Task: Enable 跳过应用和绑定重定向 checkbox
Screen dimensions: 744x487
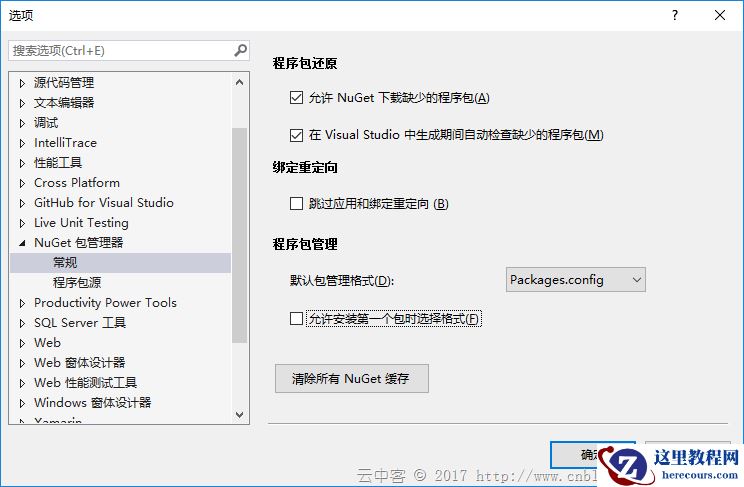Action: pos(296,204)
